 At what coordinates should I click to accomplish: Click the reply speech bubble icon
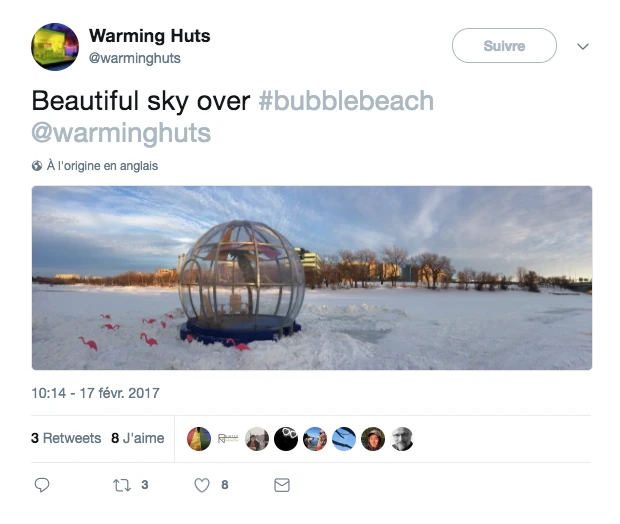[42, 485]
